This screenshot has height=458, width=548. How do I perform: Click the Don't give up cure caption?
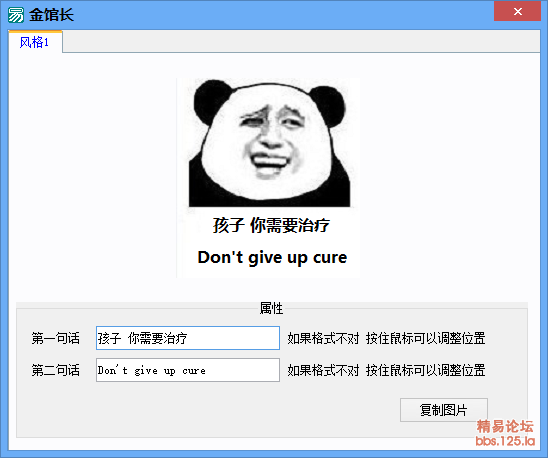click(x=272, y=257)
